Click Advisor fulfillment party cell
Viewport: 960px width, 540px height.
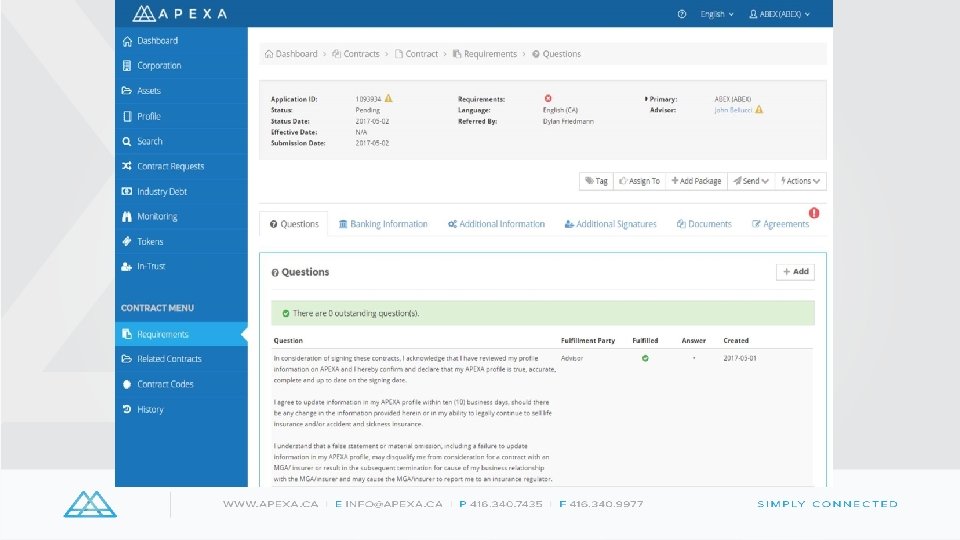(x=572, y=358)
